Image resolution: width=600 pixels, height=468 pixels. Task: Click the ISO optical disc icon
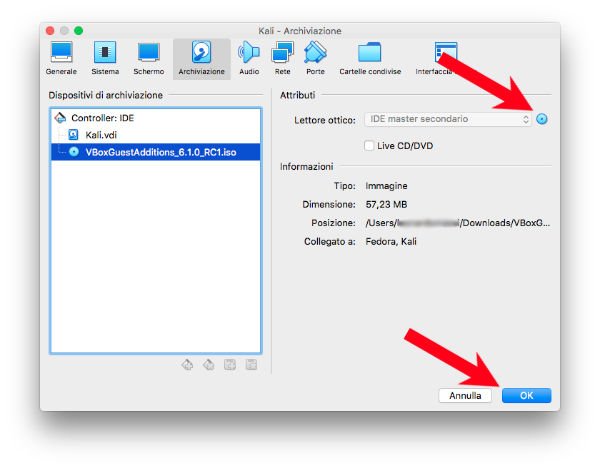[74, 152]
